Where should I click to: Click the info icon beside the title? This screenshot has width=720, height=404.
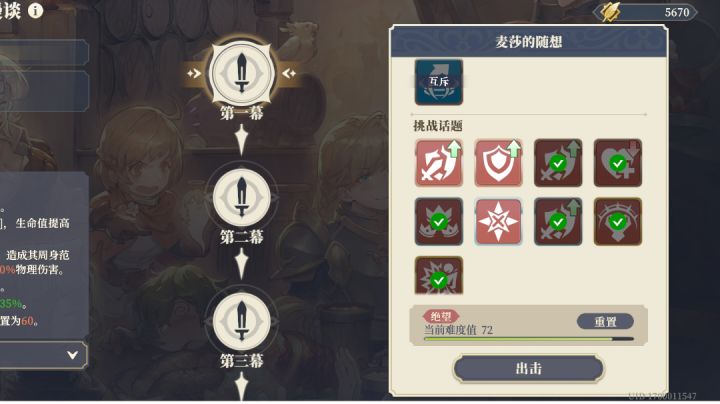[35, 11]
